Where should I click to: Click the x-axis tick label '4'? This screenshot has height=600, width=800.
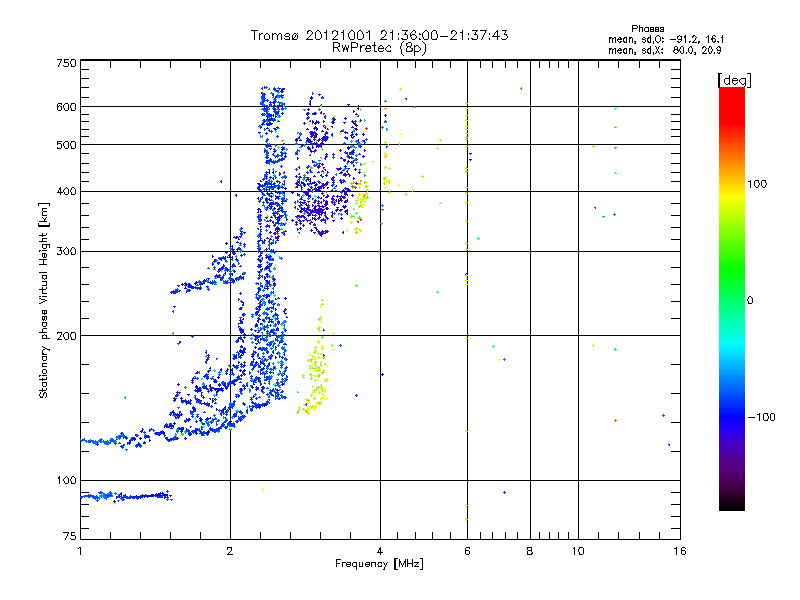click(380, 551)
